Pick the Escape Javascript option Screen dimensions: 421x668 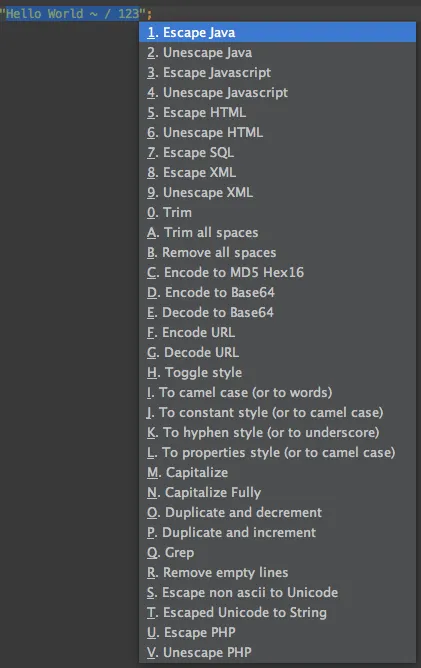click(277, 72)
